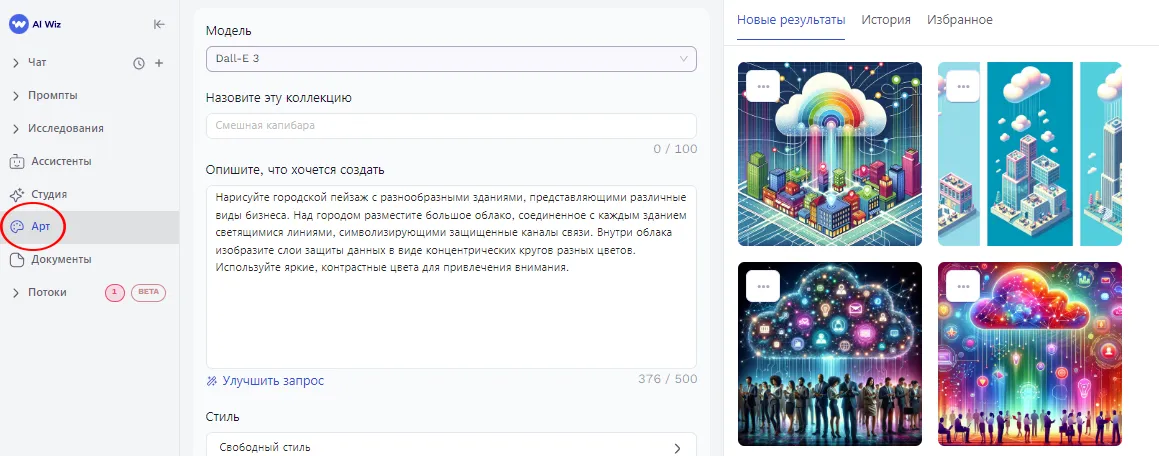Click the Стиль heading
The height and width of the screenshot is (456, 1159).
coord(222,417)
